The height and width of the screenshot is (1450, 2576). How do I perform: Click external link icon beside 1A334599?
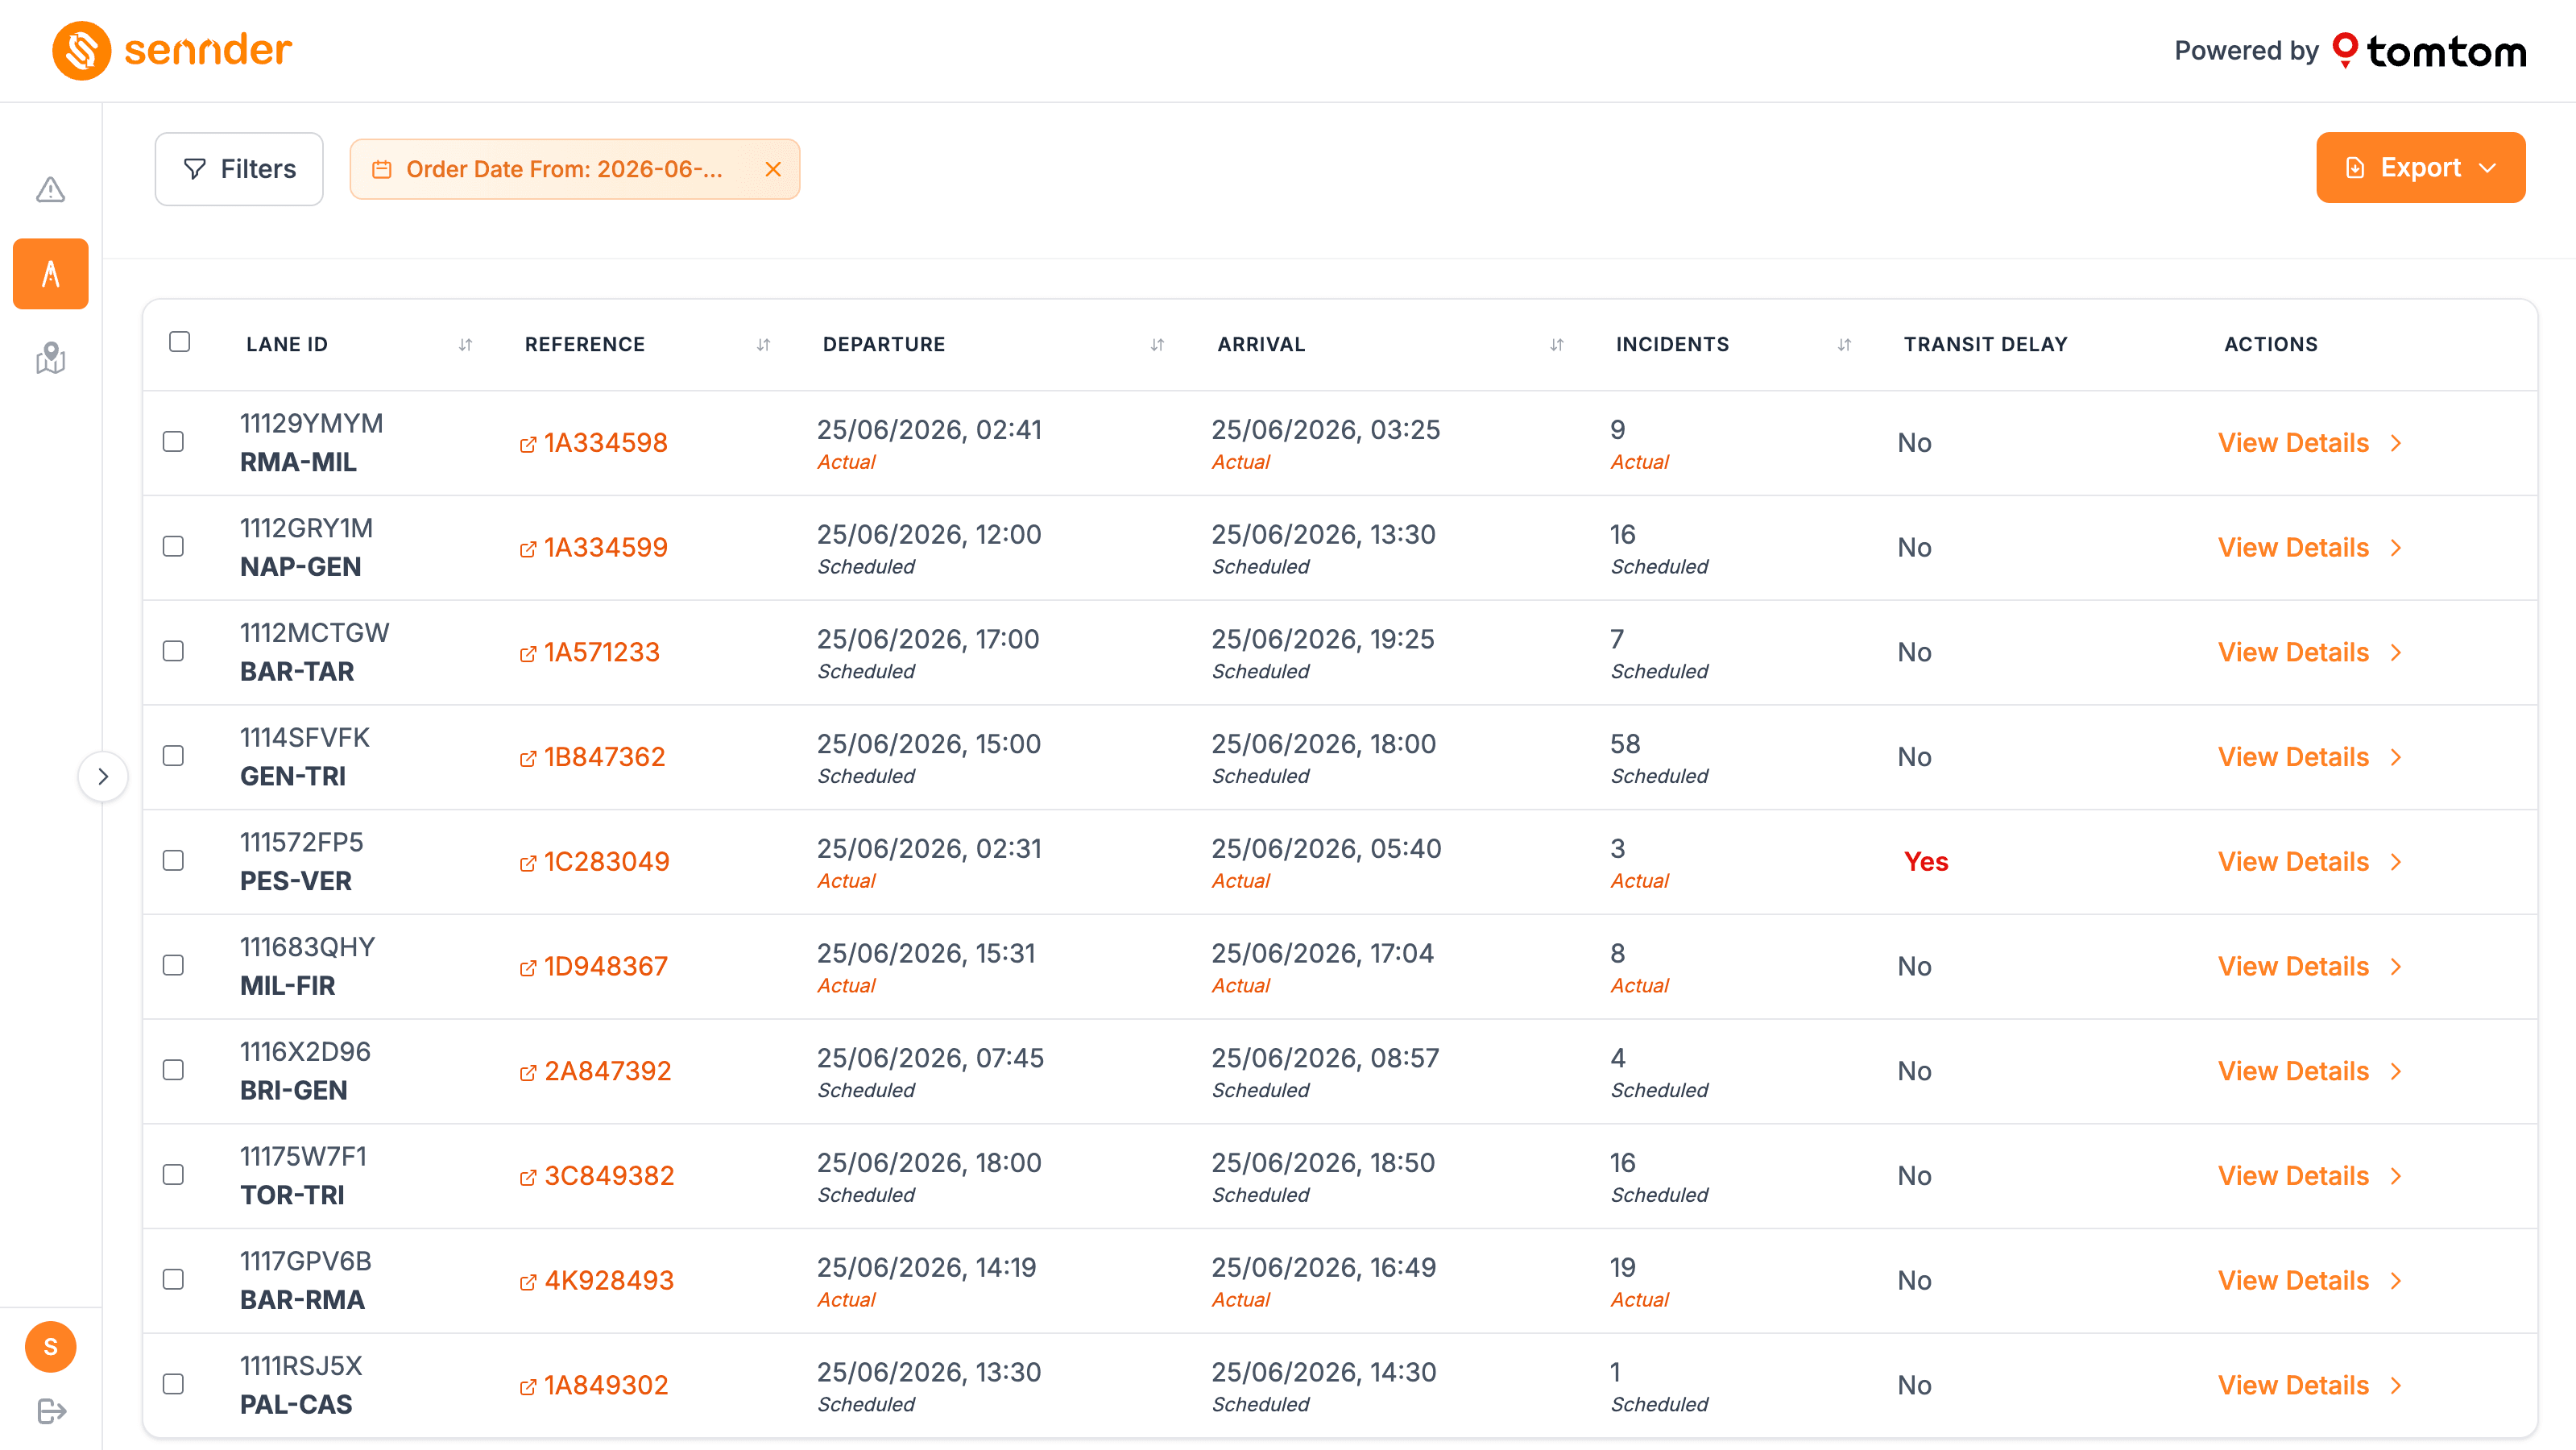[x=528, y=549]
